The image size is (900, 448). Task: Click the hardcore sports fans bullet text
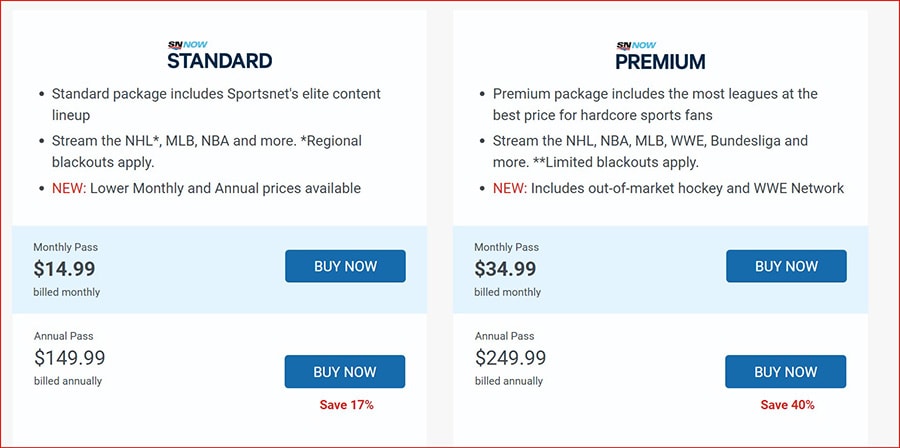click(x=655, y=104)
